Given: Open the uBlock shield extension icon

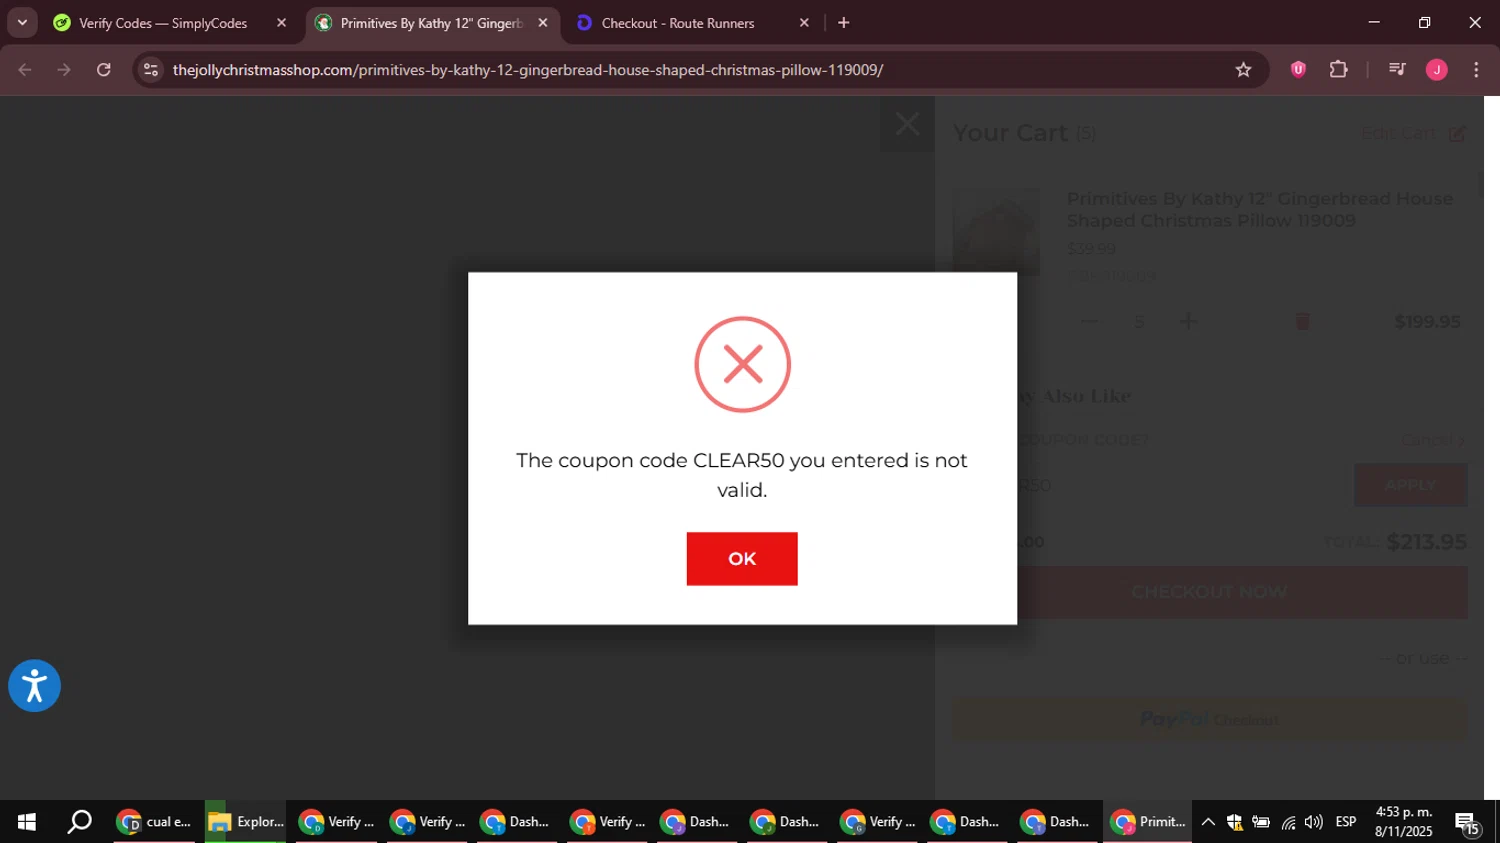Looking at the screenshot, I should pos(1298,70).
